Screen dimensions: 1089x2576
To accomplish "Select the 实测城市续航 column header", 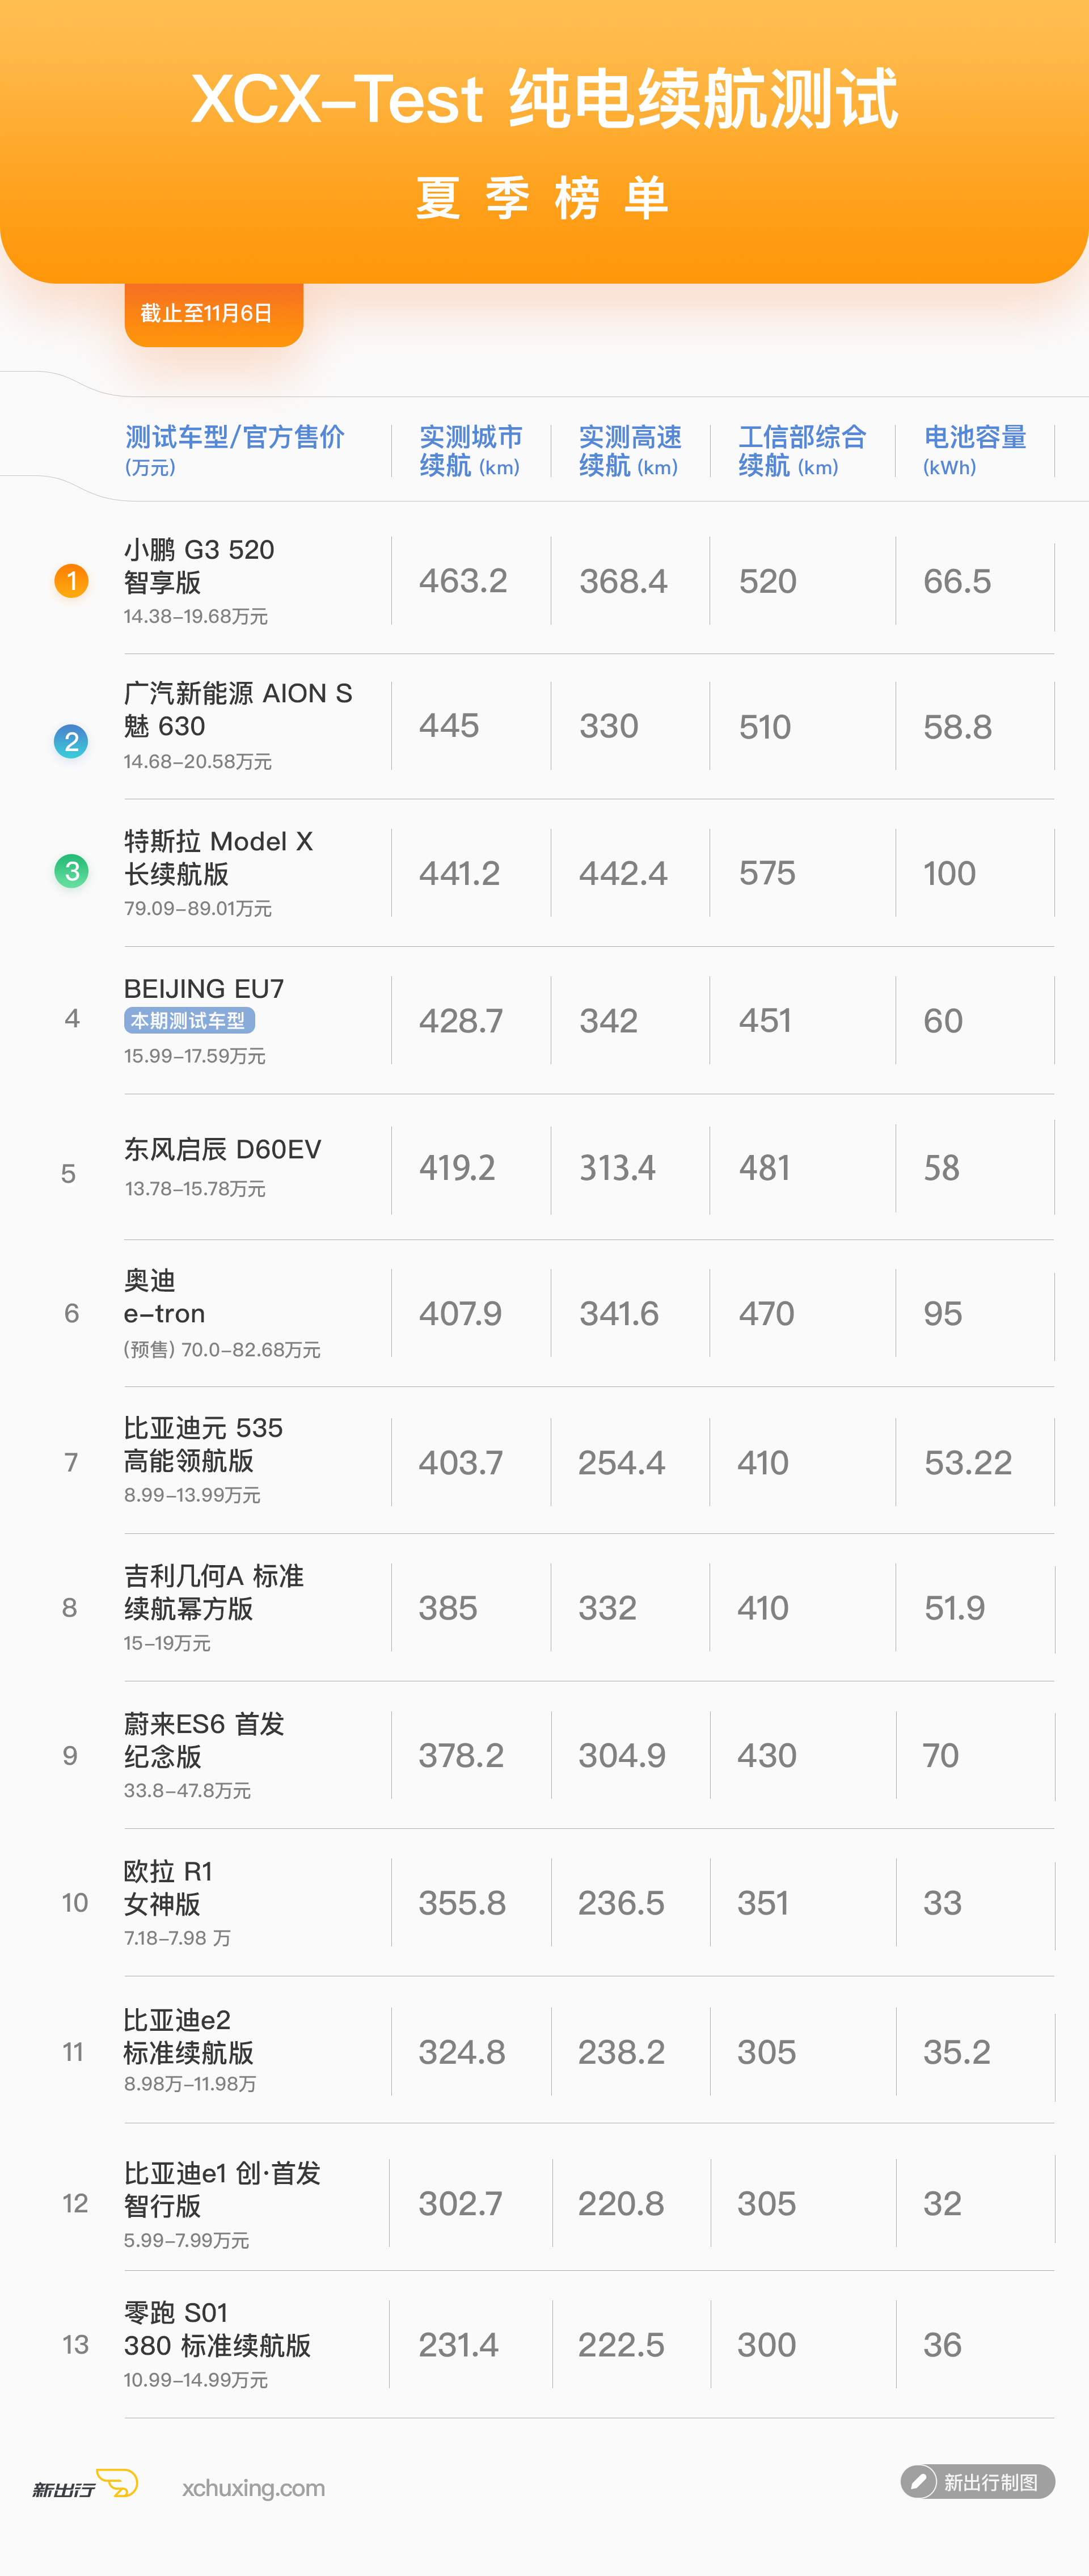I will click(x=470, y=451).
